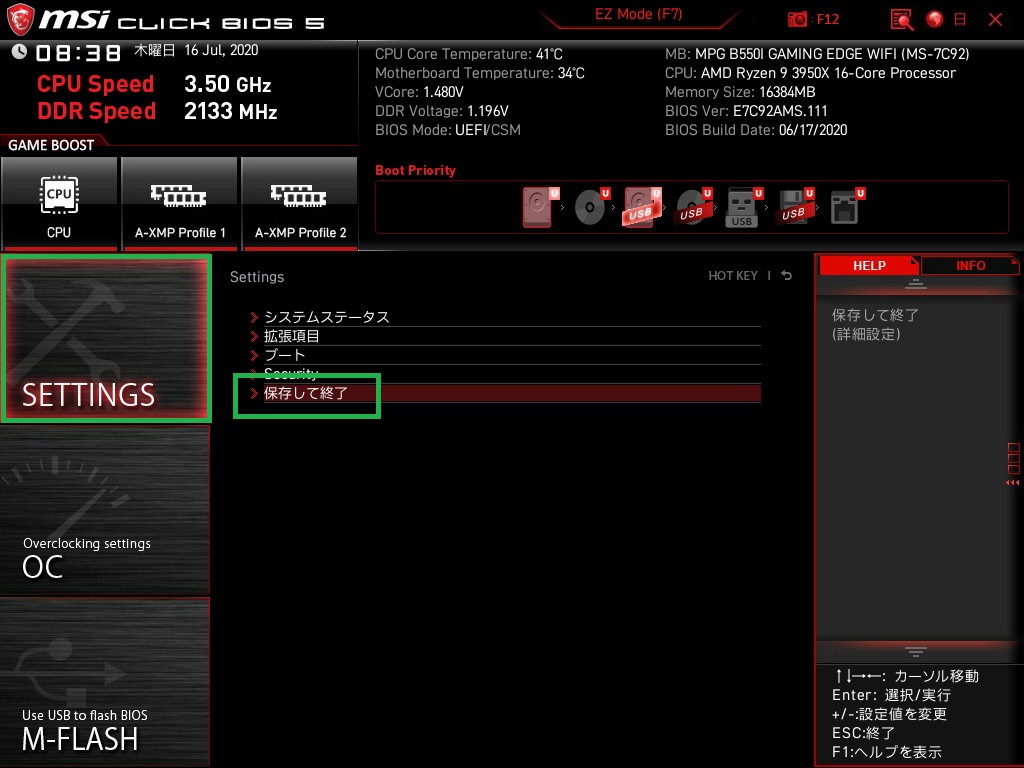Click the CPU Speed 3.50 GHz value
The height and width of the screenshot is (768, 1024).
(x=227, y=84)
